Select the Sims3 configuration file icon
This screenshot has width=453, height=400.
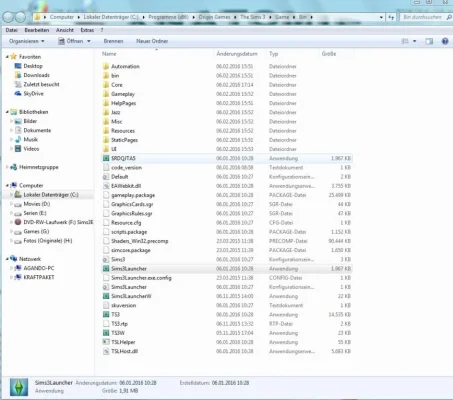[x=106, y=259]
